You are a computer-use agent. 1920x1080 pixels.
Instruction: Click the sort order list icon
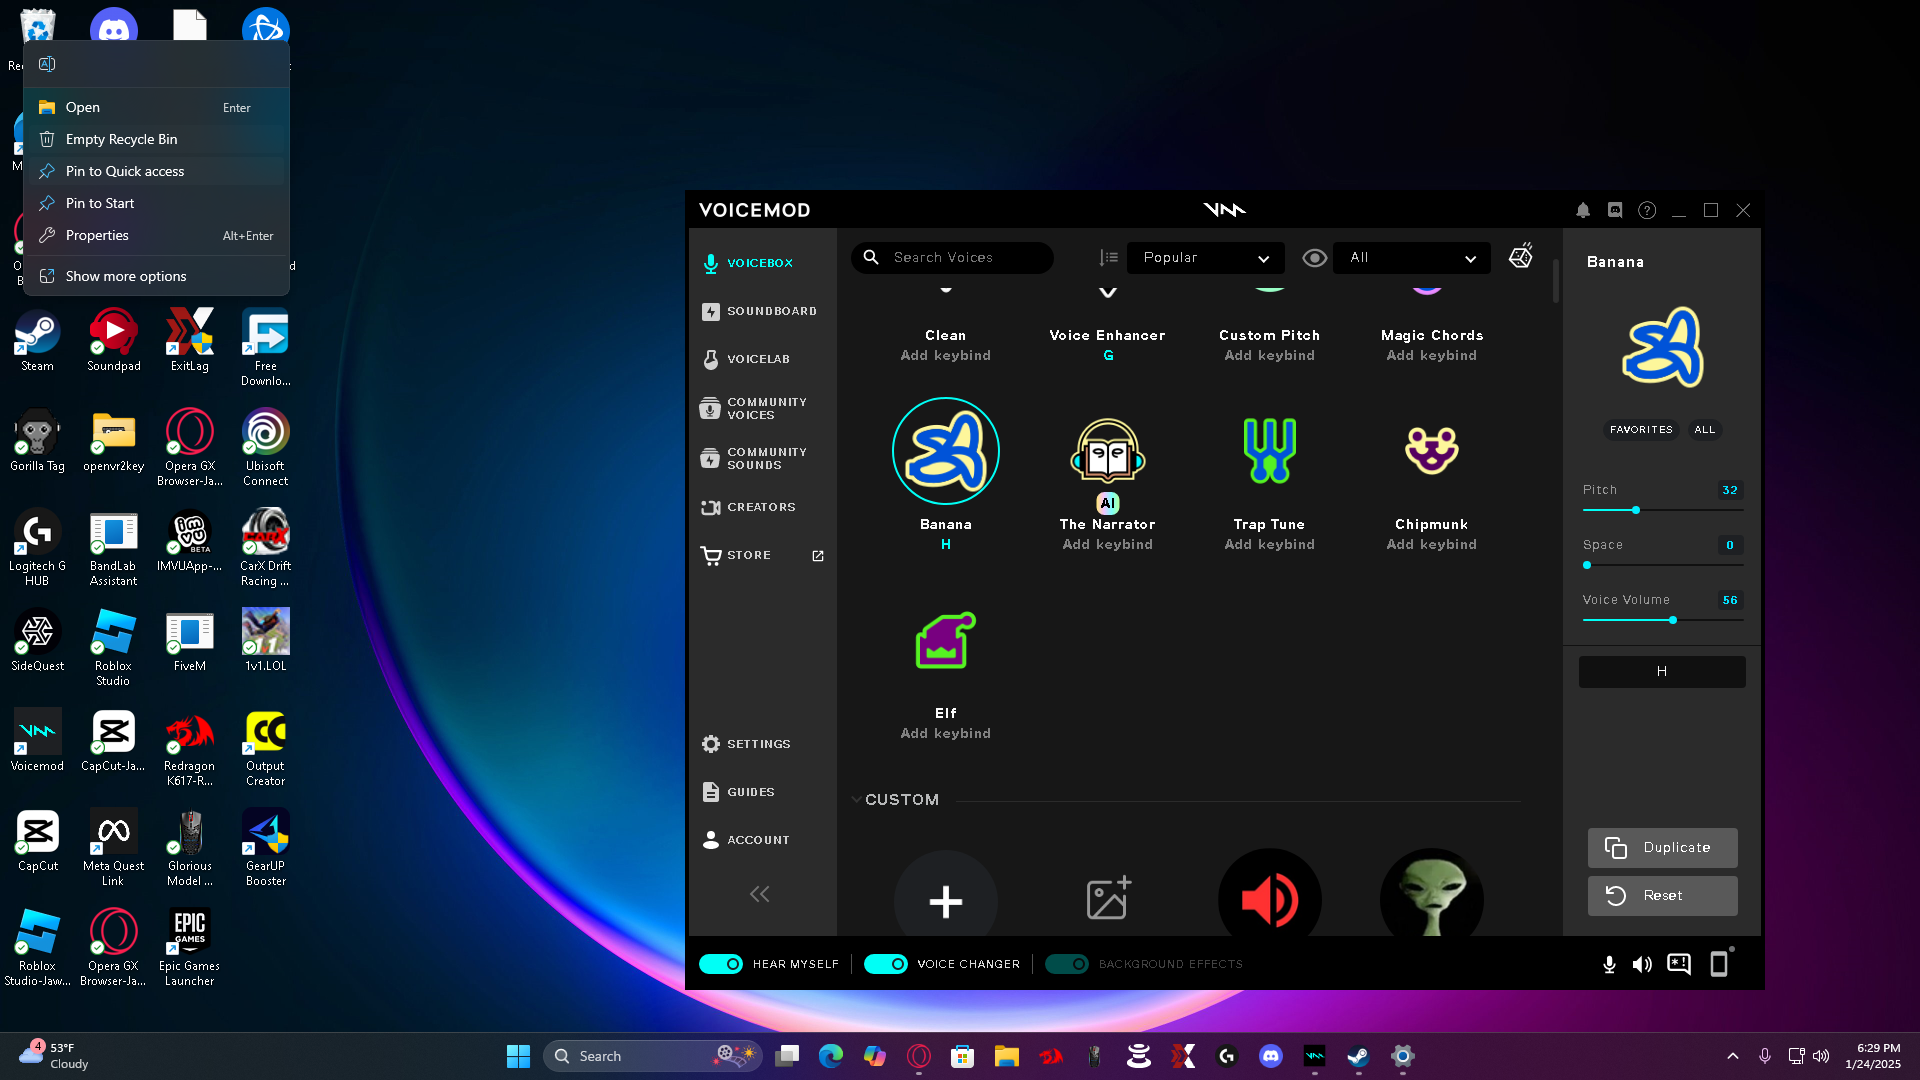1108,258
